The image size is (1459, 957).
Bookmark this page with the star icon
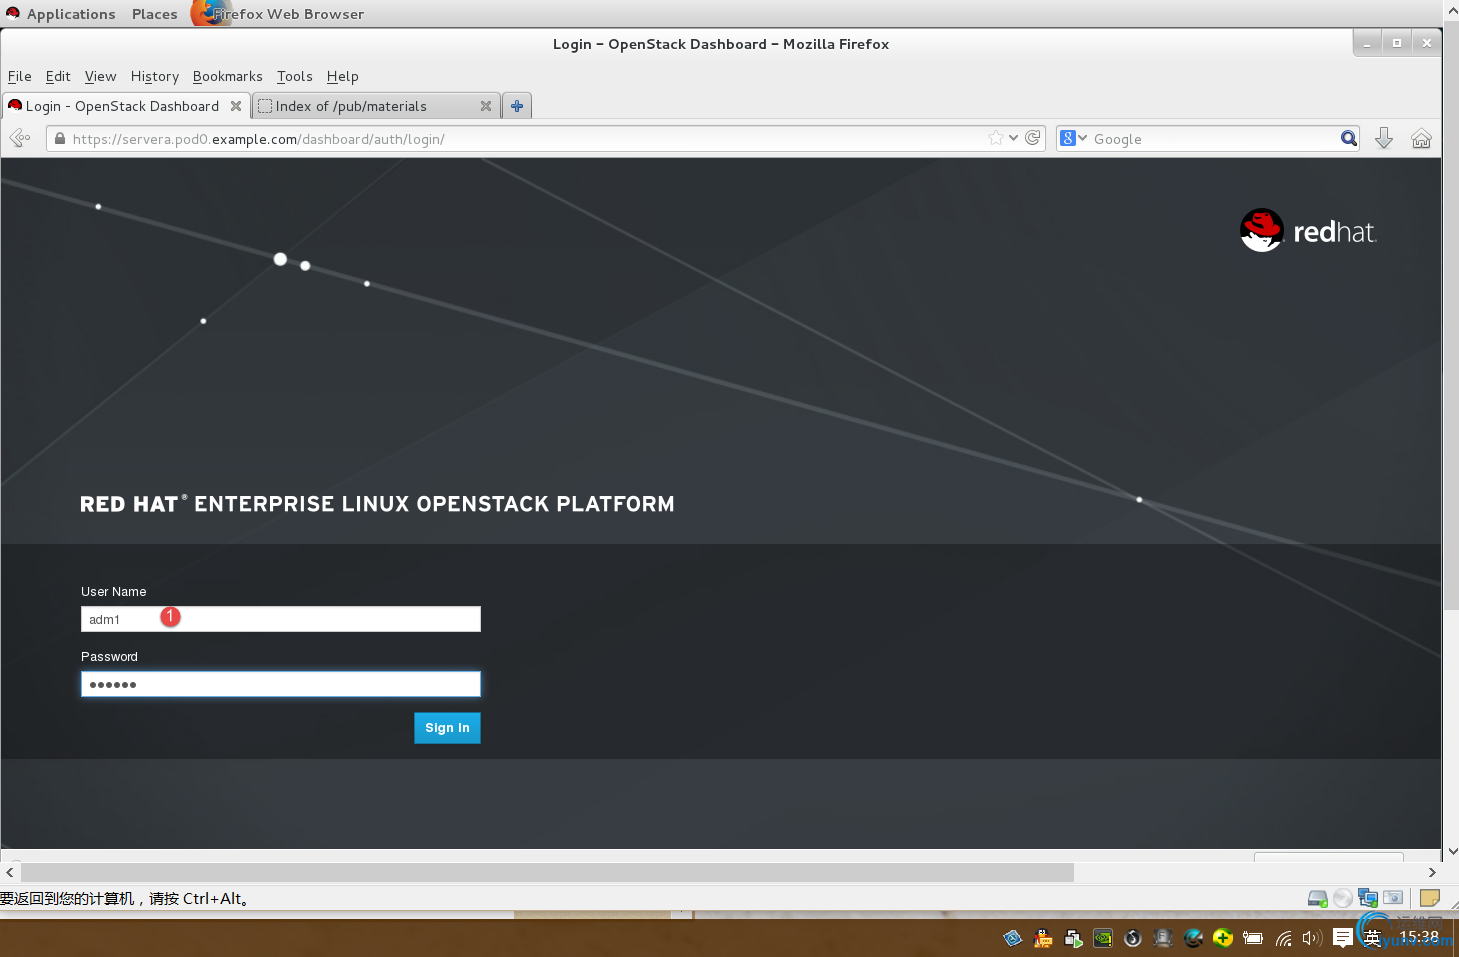996,138
